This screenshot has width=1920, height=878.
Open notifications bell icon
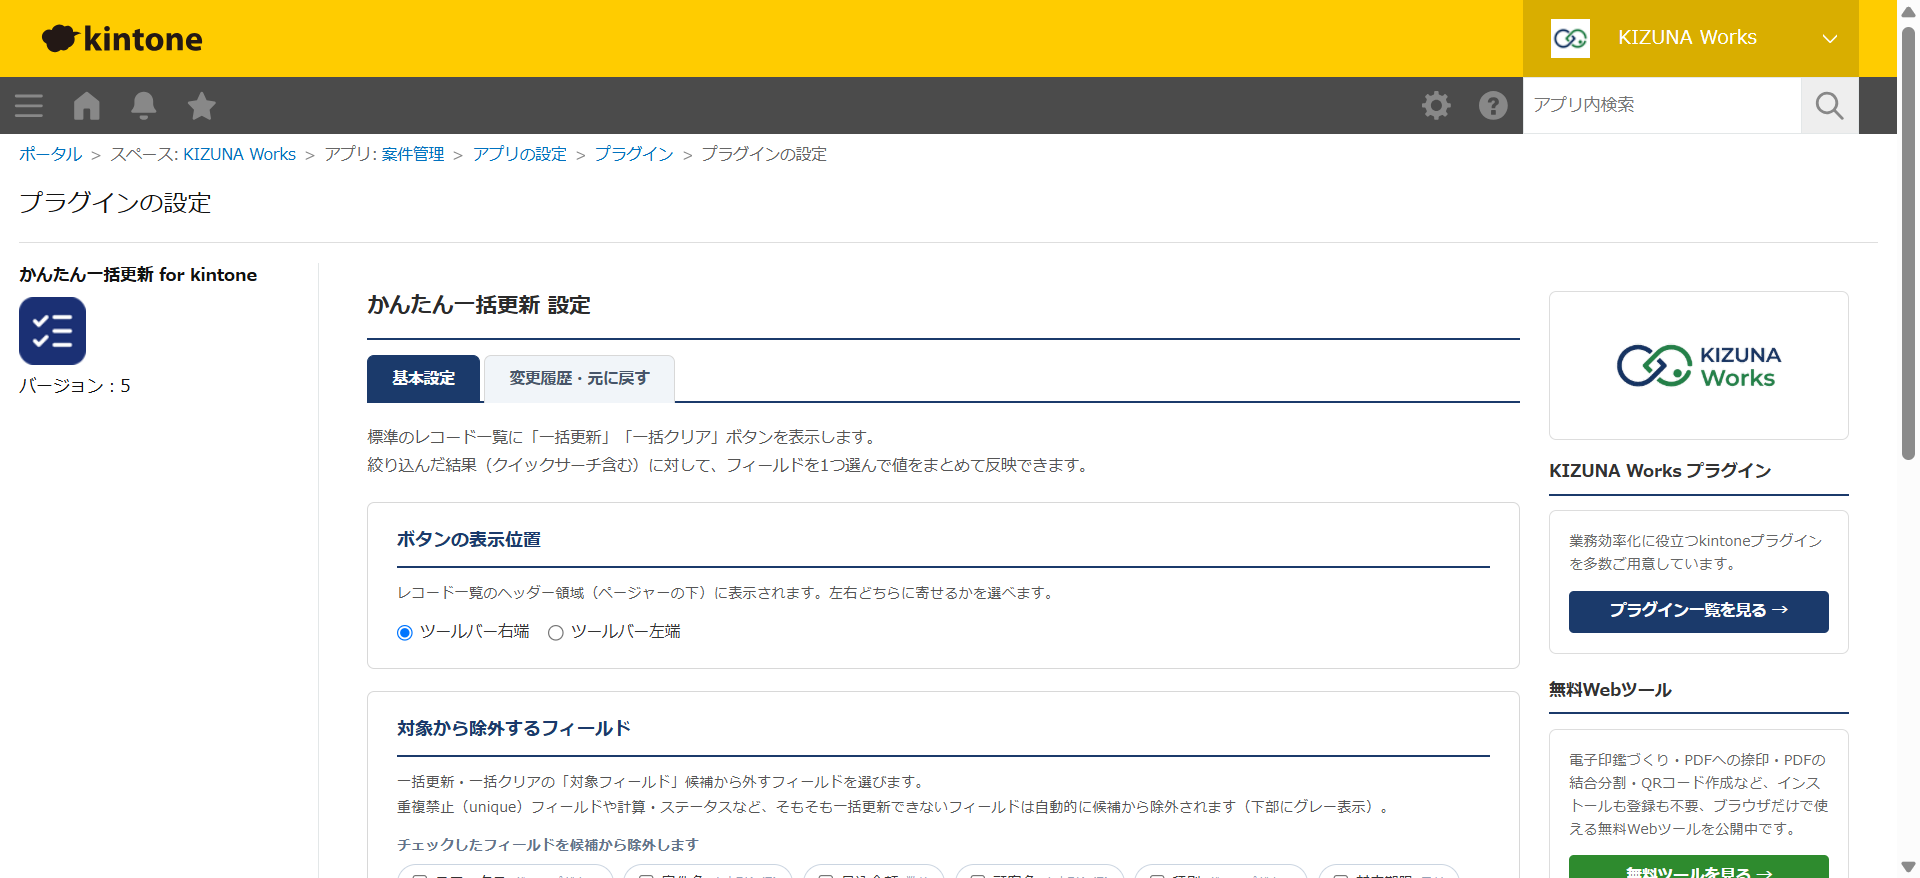click(x=144, y=105)
